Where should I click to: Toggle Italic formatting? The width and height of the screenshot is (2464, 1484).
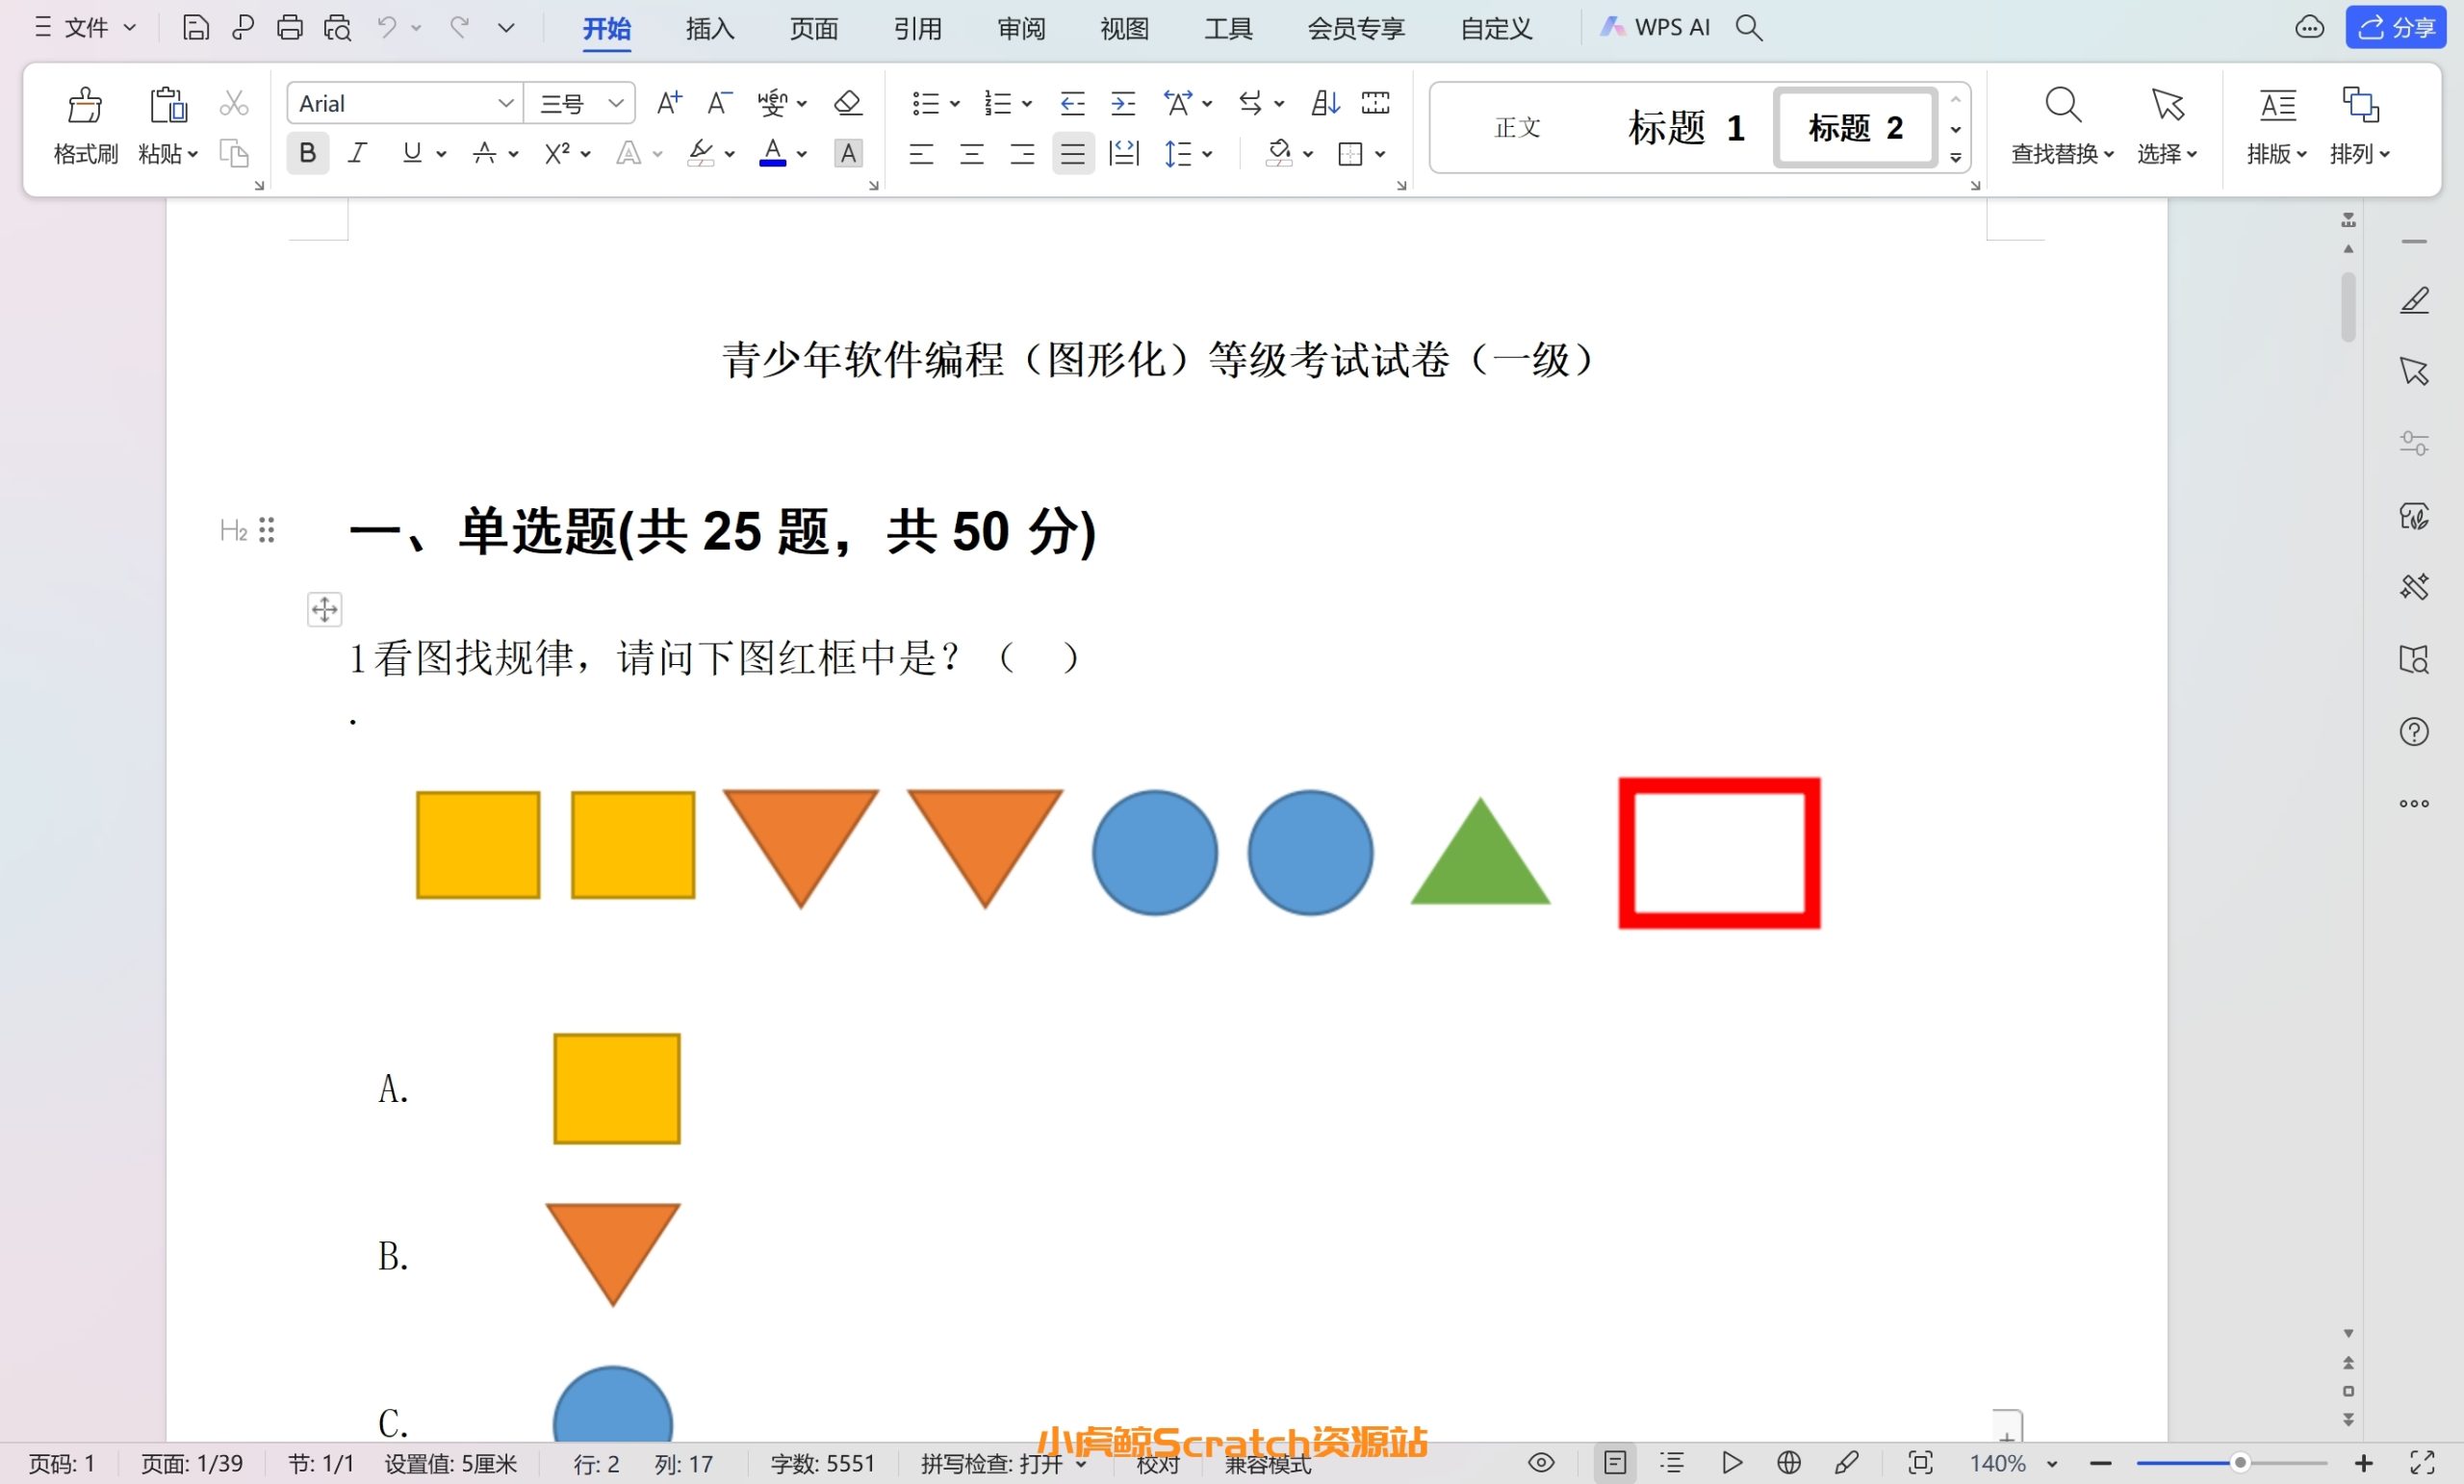click(x=358, y=153)
